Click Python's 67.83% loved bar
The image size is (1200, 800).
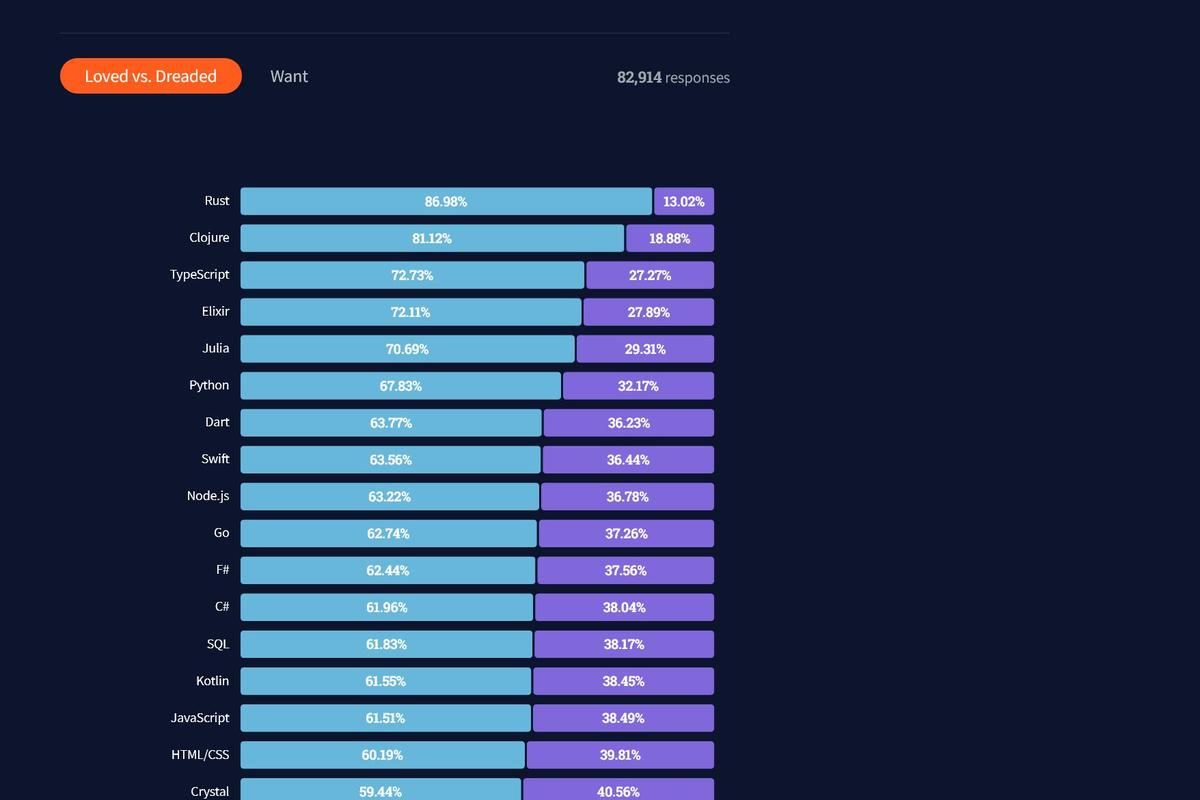401,386
